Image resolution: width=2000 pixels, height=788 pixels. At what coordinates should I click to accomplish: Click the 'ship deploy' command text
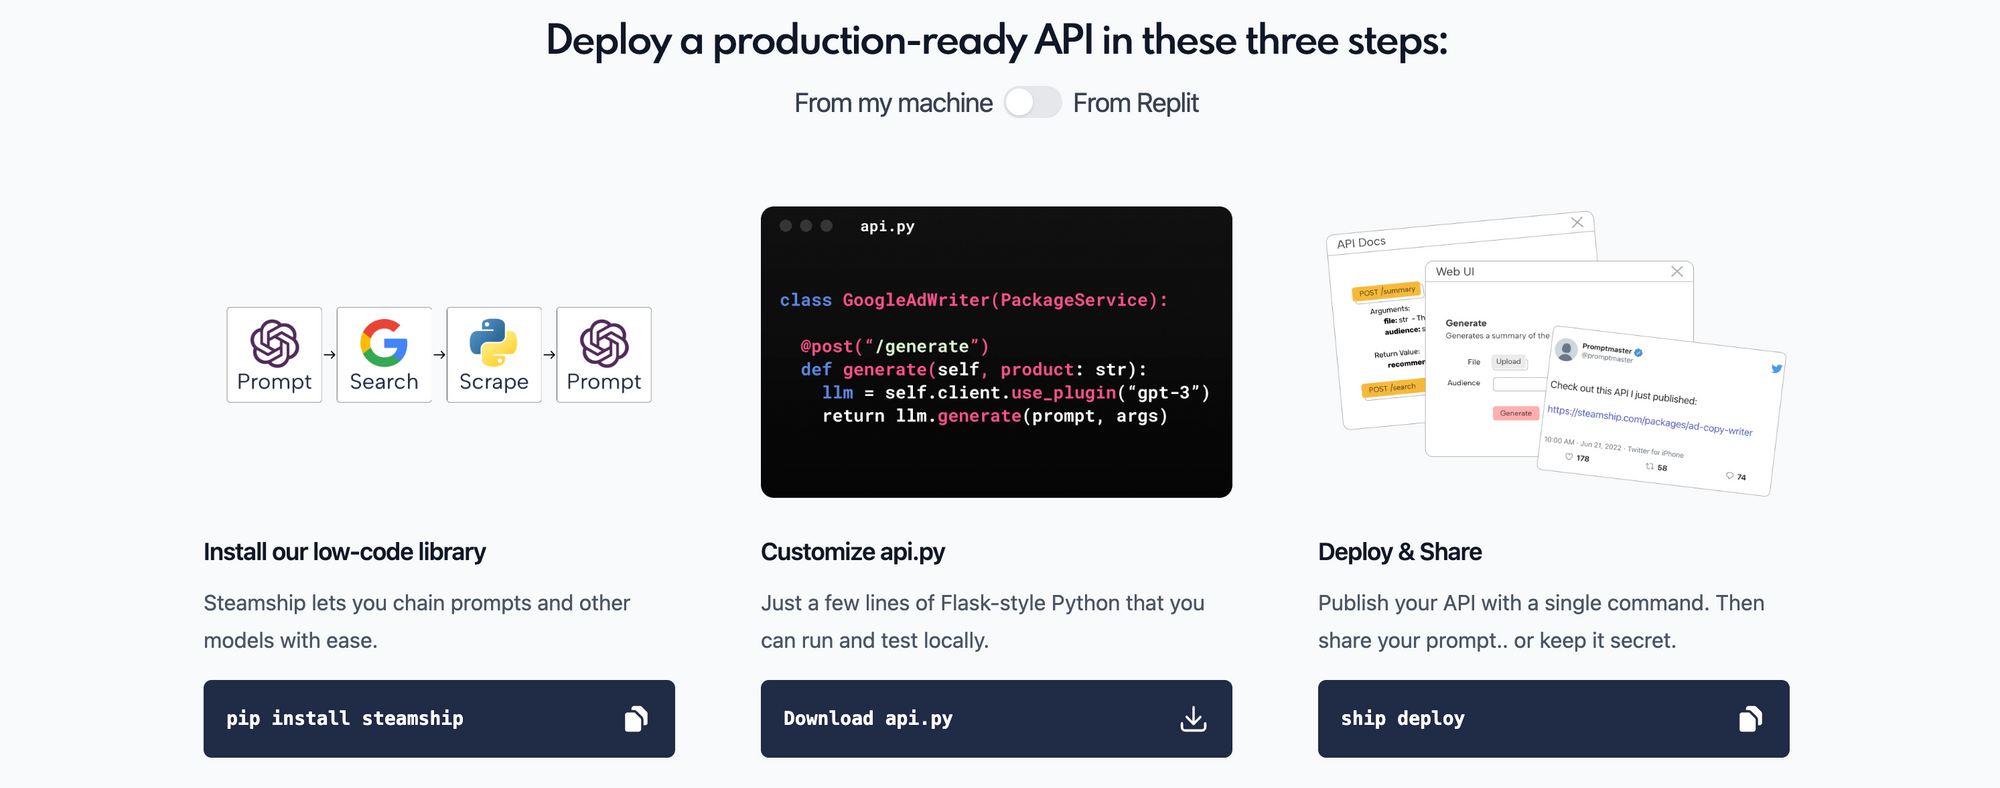coord(1402,718)
